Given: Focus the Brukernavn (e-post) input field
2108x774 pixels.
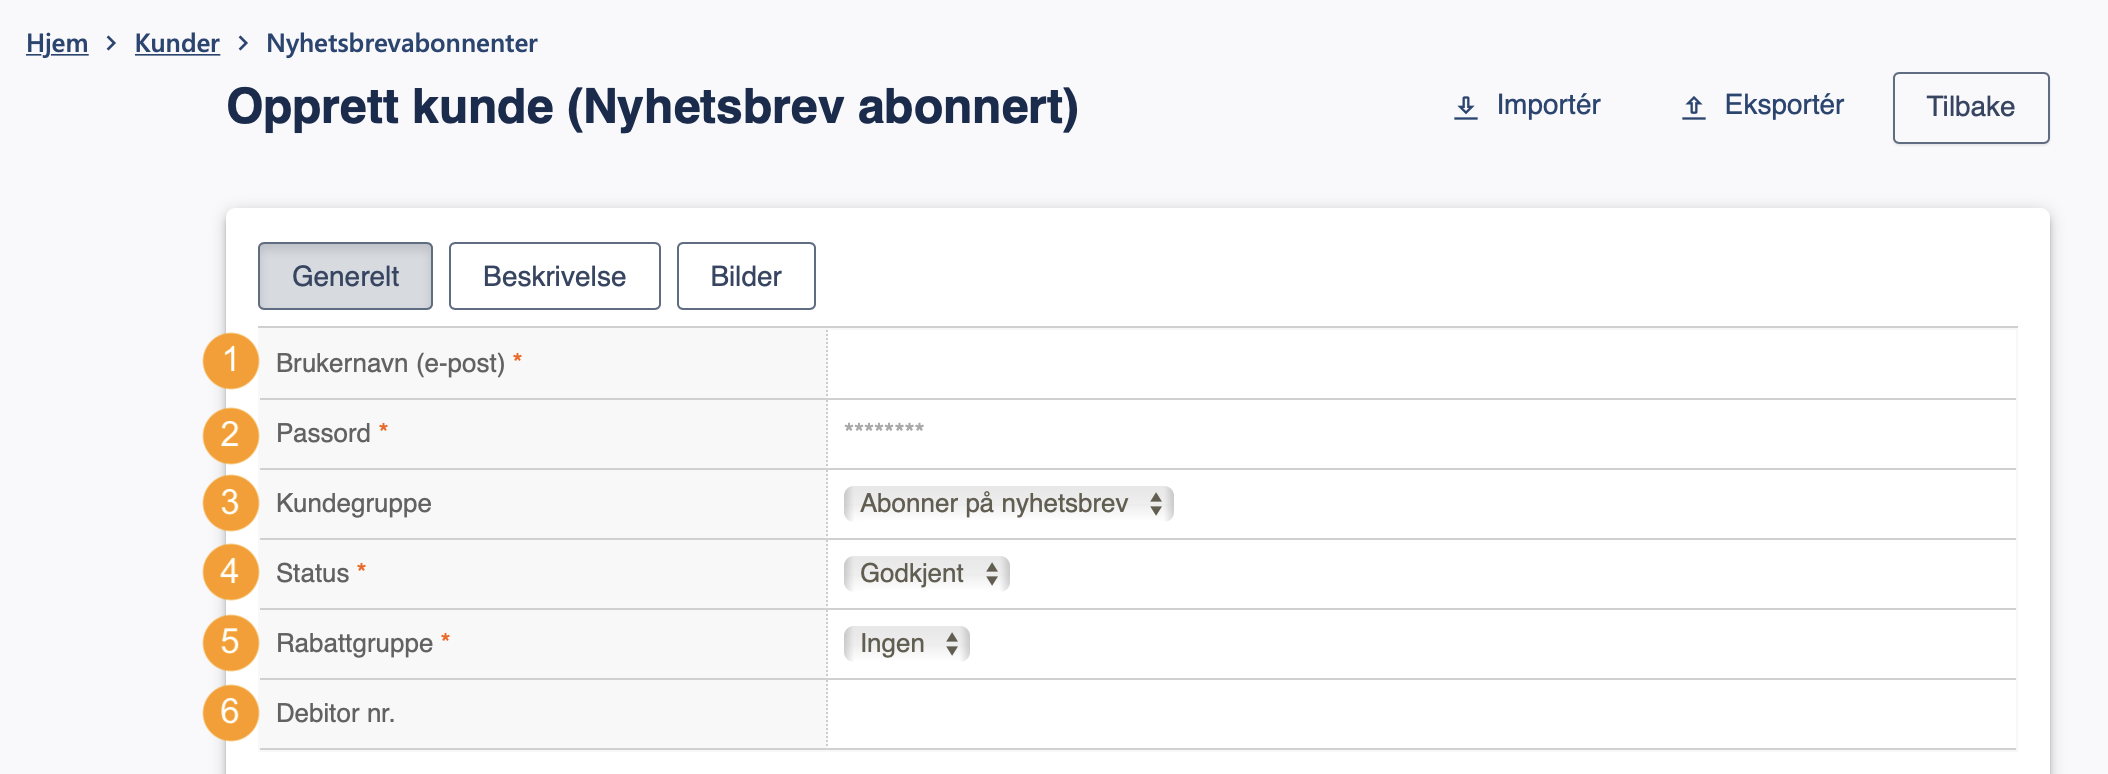Looking at the screenshot, I should (x=1421, y=363).
